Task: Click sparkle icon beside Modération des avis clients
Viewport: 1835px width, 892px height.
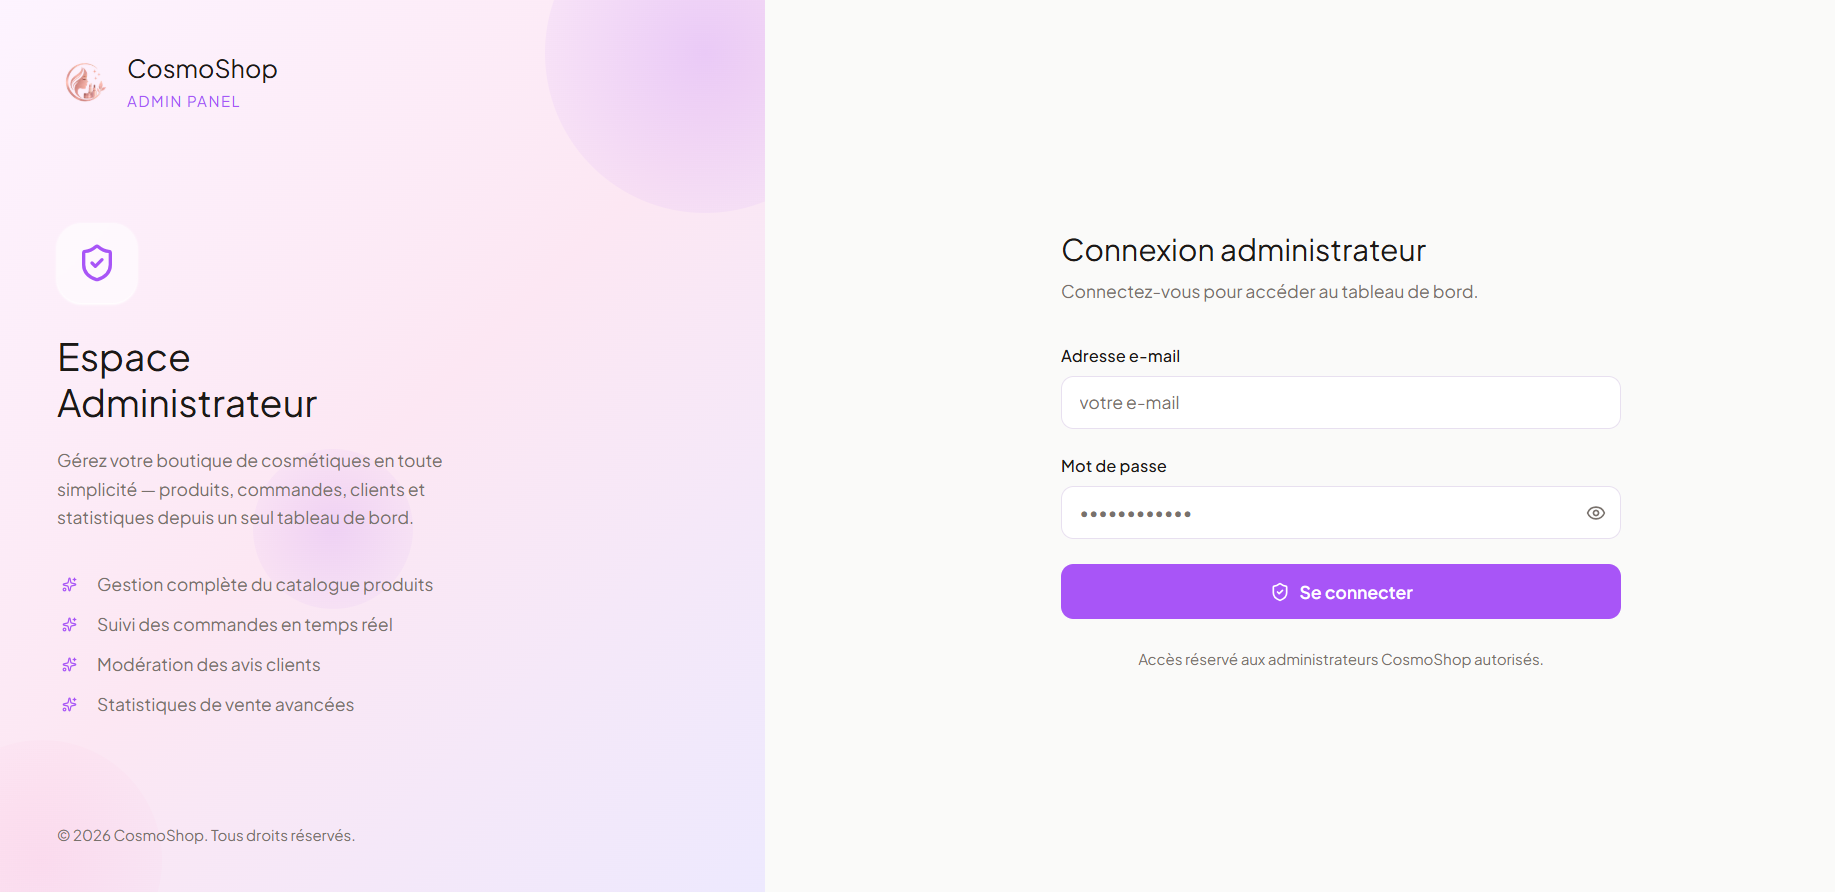Action: (x=70, y=664)
